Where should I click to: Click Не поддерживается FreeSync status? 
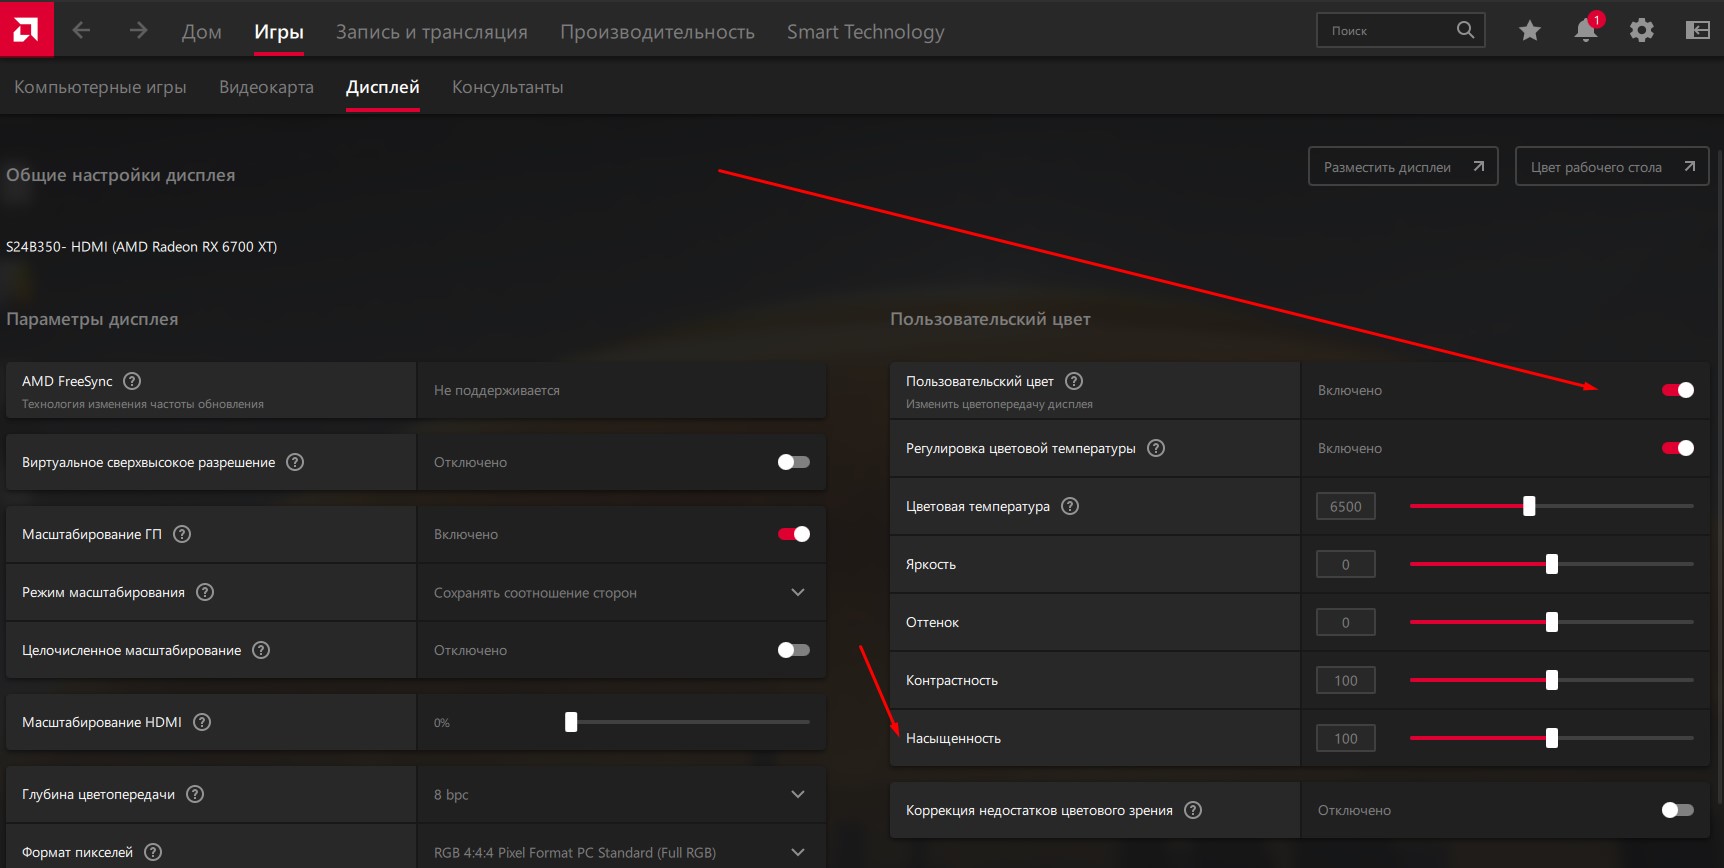point(497,390)
